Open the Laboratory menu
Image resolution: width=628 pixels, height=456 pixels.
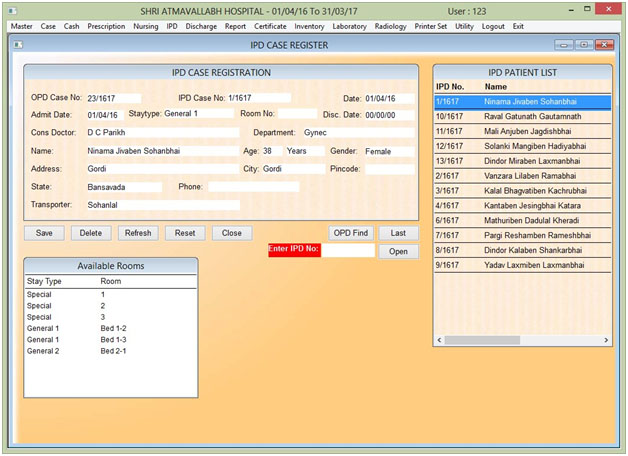tap(349, 26)
